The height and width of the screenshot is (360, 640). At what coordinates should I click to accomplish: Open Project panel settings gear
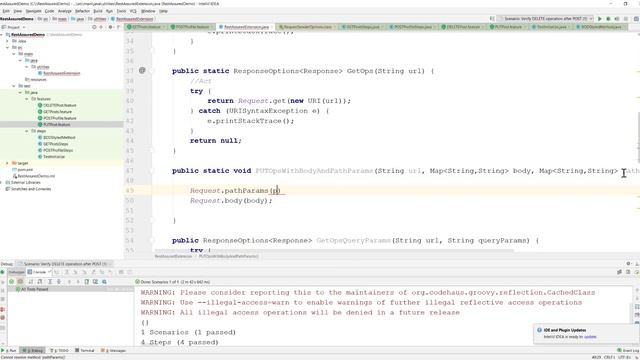pos(110,27)
